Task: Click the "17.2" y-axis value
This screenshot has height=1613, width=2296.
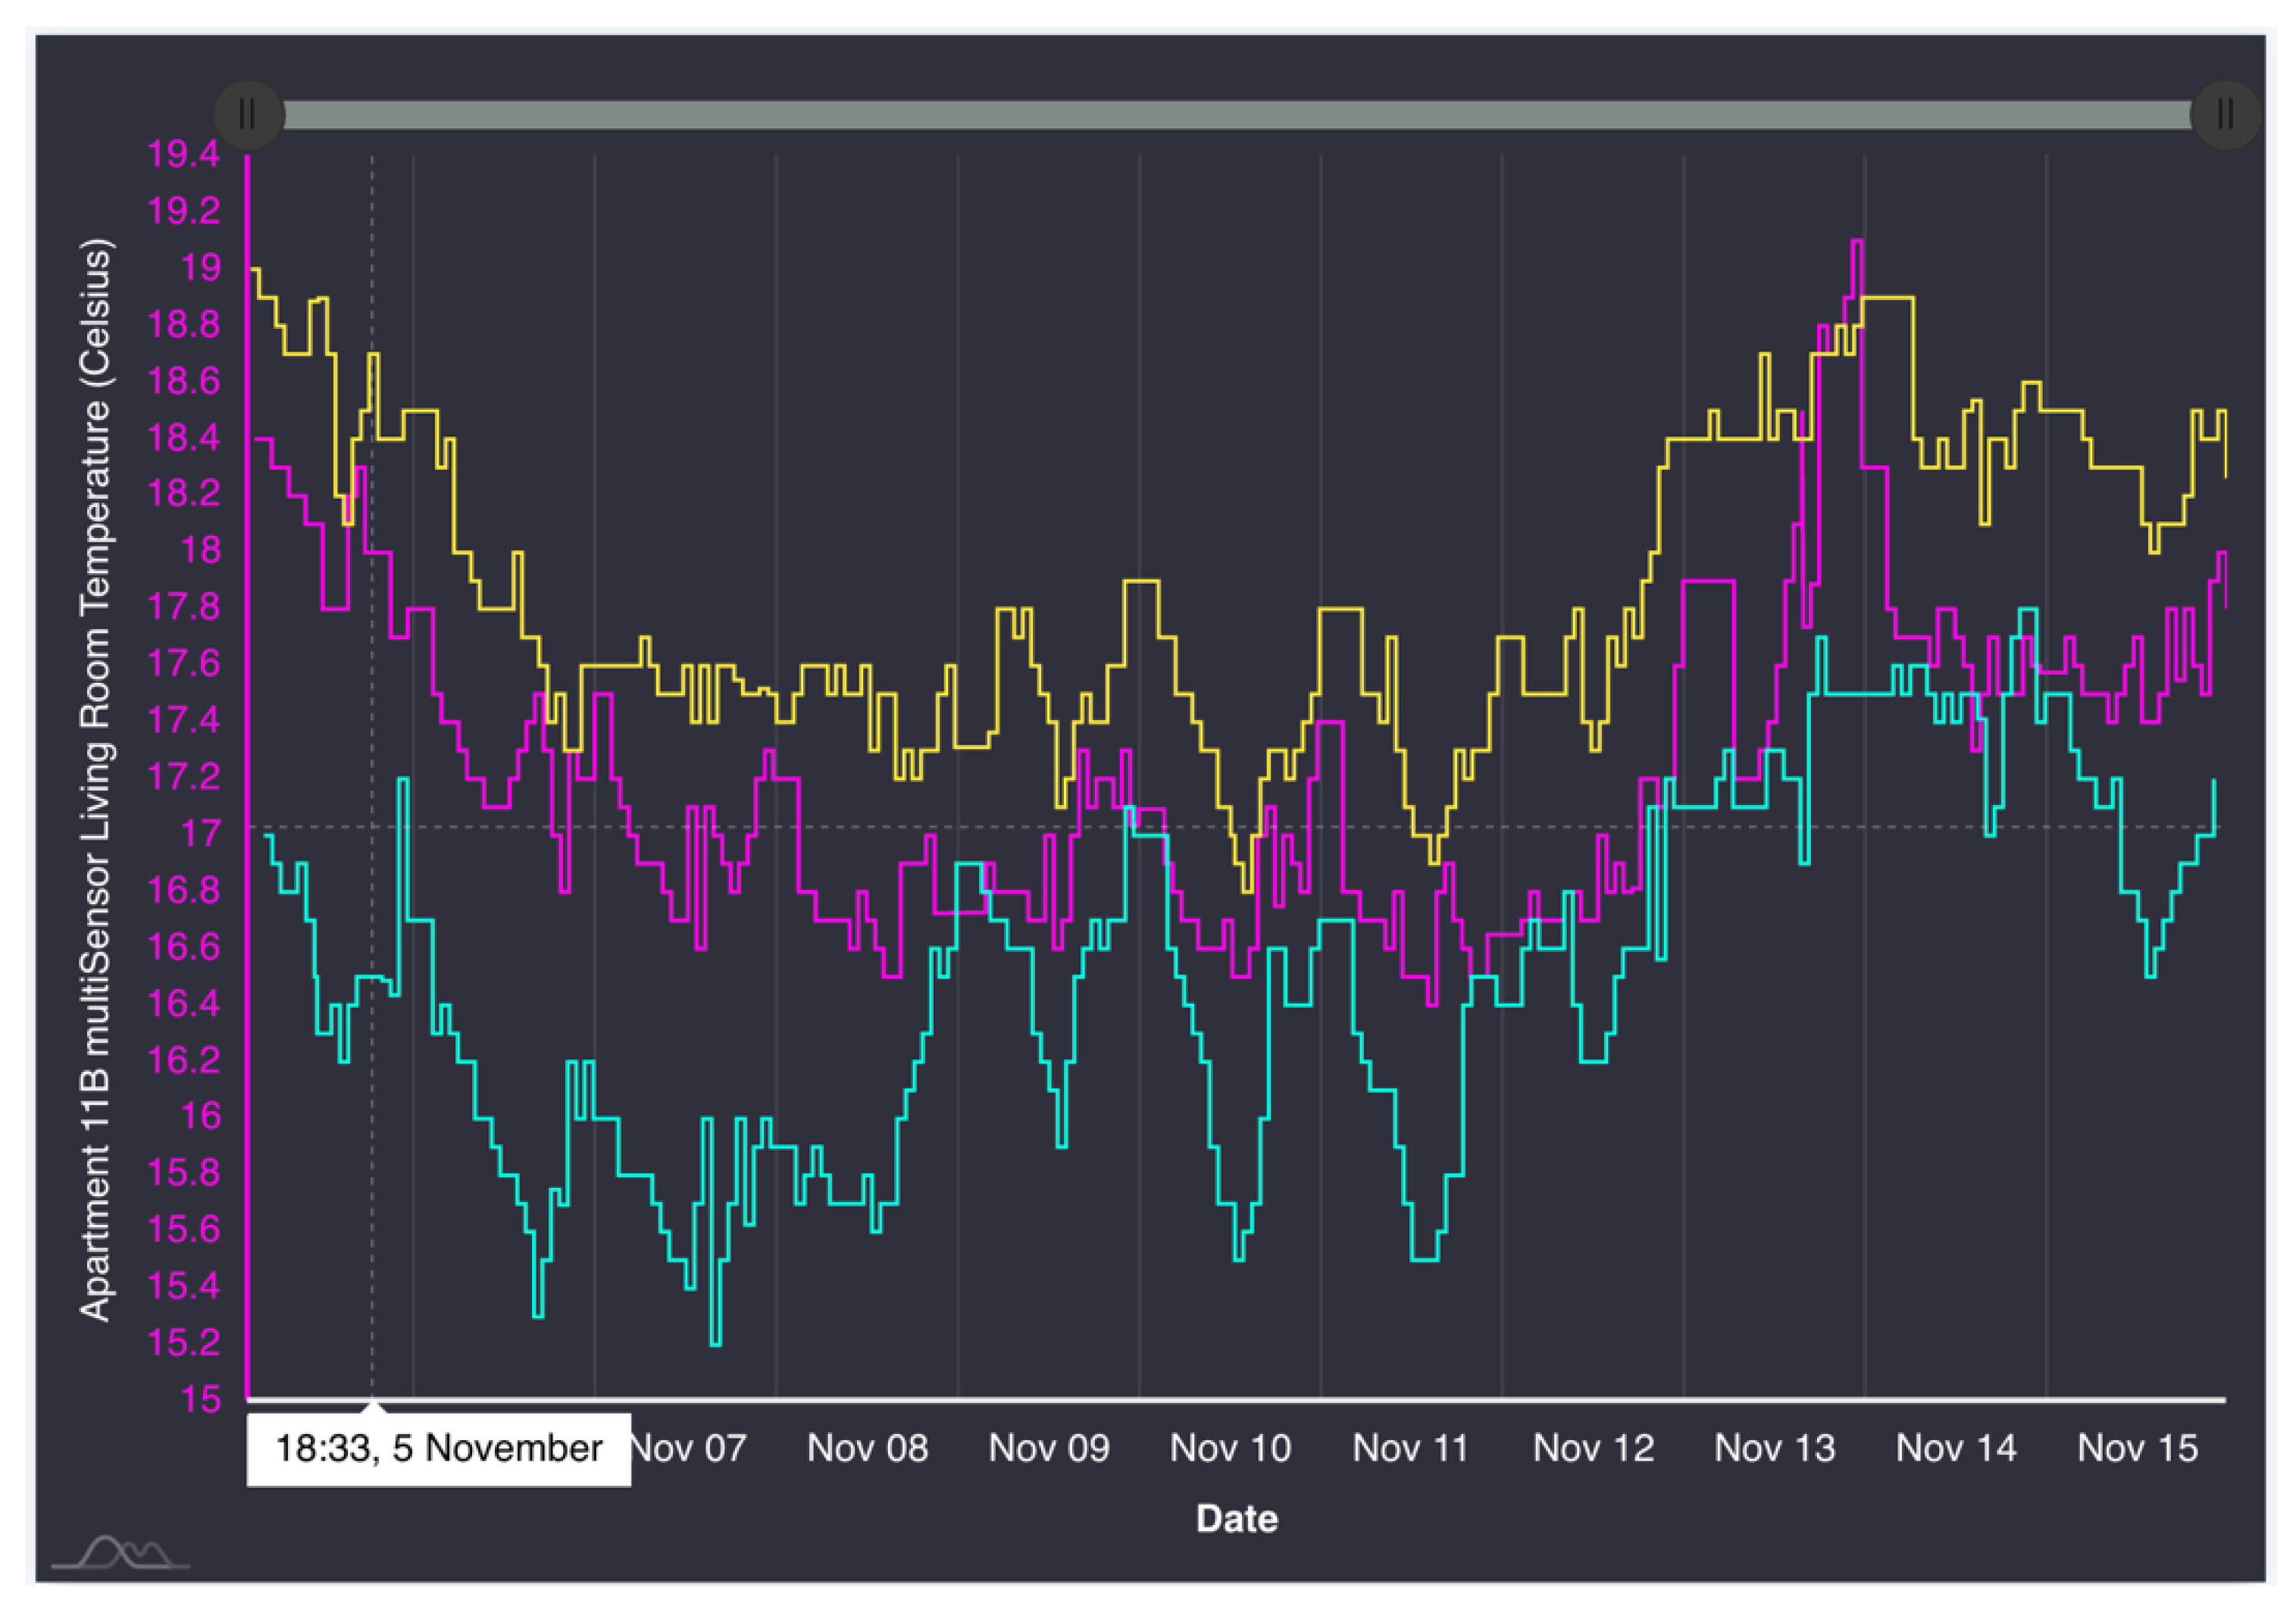Action: (x=184, y=776)
